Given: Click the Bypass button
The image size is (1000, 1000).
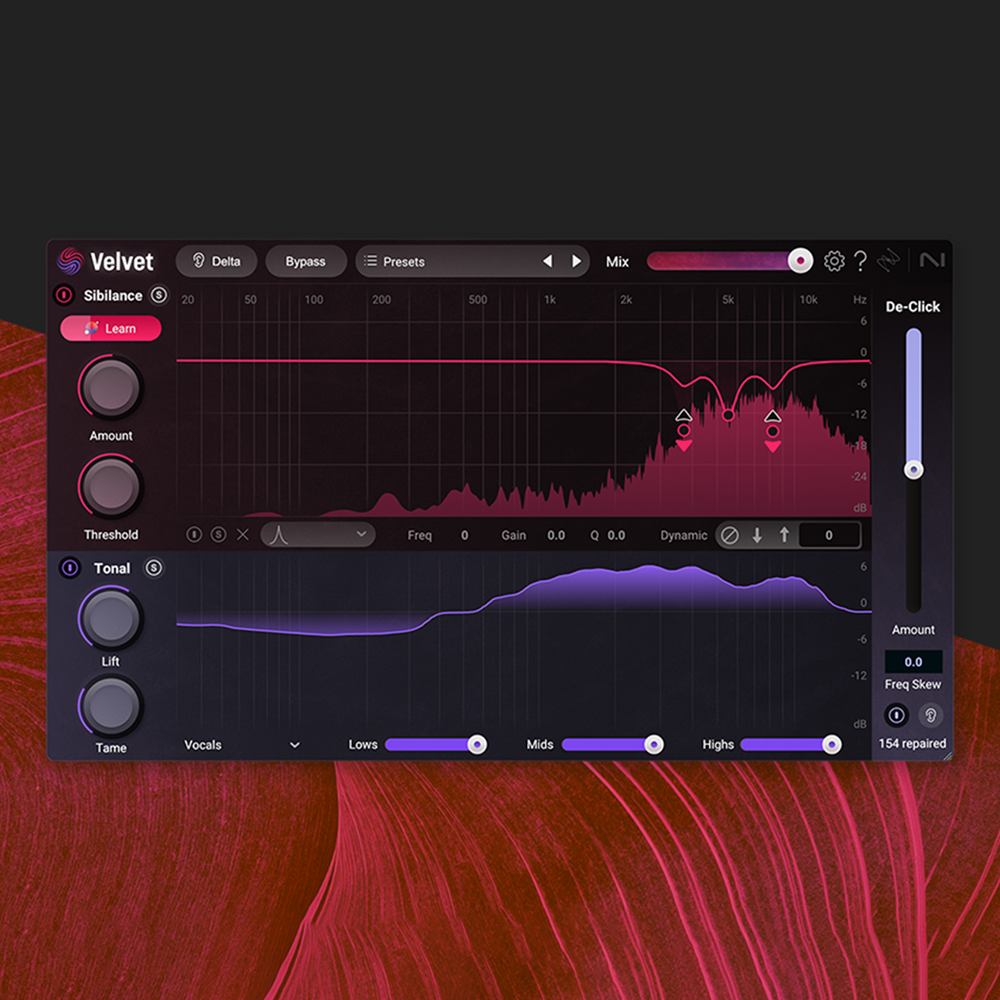Looking at the screenshot, I should pyautogui.click(x=305, y=261).
